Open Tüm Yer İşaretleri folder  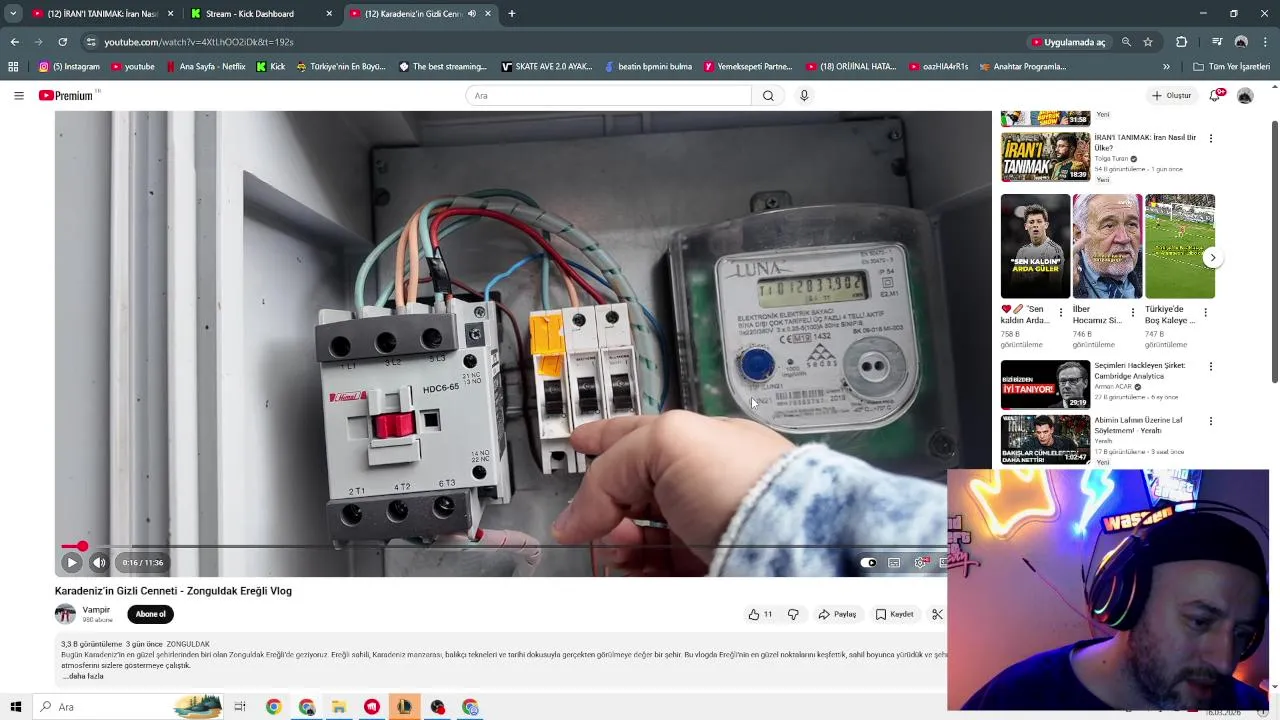point(1231,67)
